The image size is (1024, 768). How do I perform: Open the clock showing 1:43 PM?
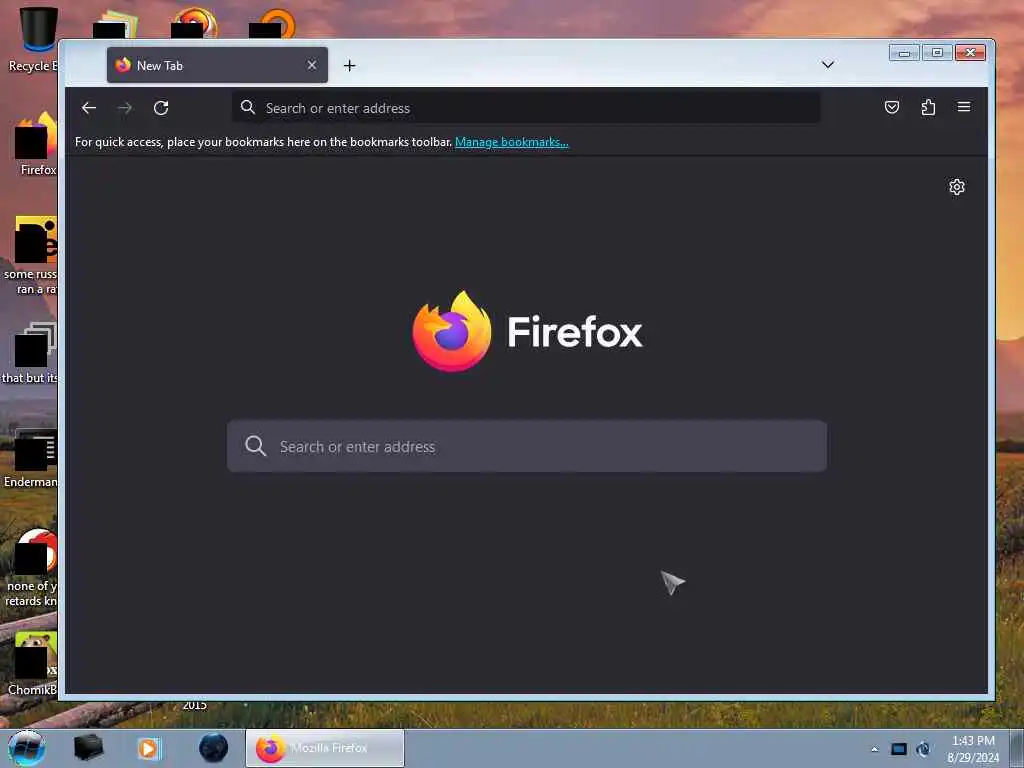(973, 749)
